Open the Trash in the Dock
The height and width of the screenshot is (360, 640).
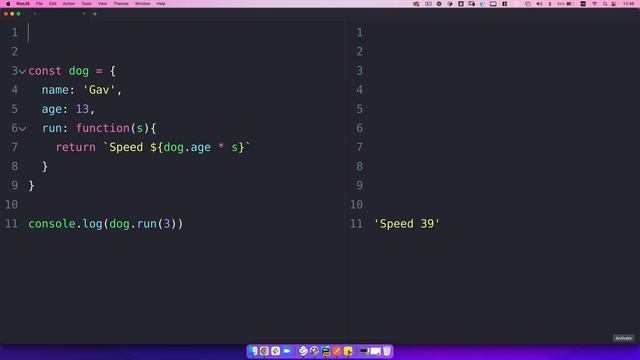pyautogui.click(x=387, y=351)
